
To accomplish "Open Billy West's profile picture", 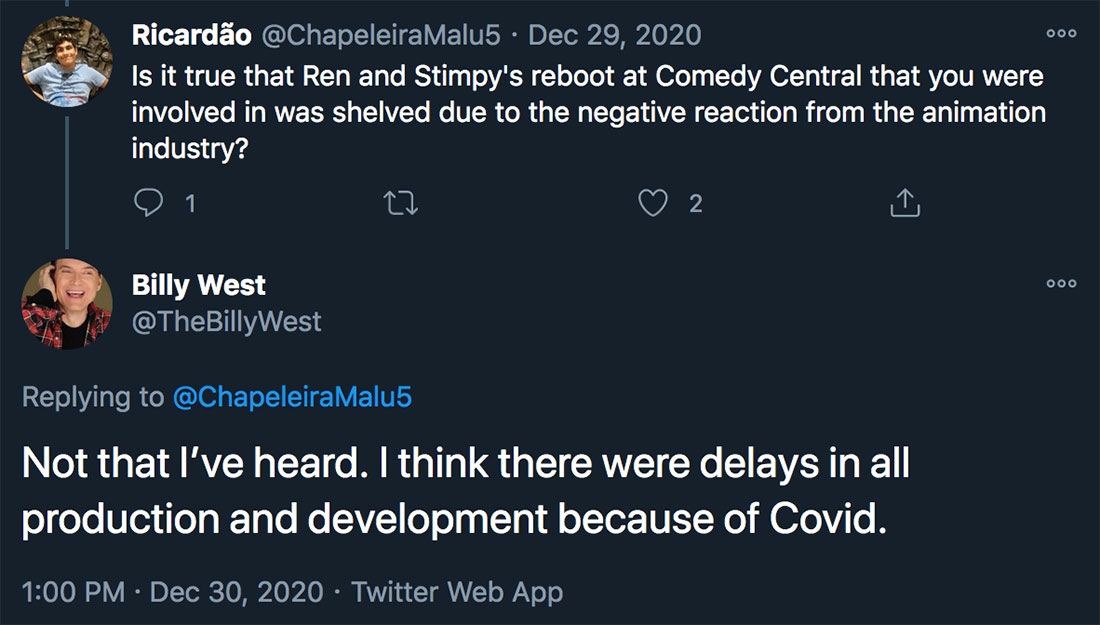I will click(66, 304).
